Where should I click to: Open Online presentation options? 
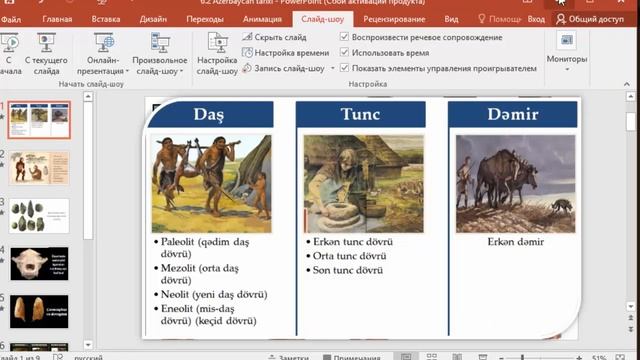(103, 54)
